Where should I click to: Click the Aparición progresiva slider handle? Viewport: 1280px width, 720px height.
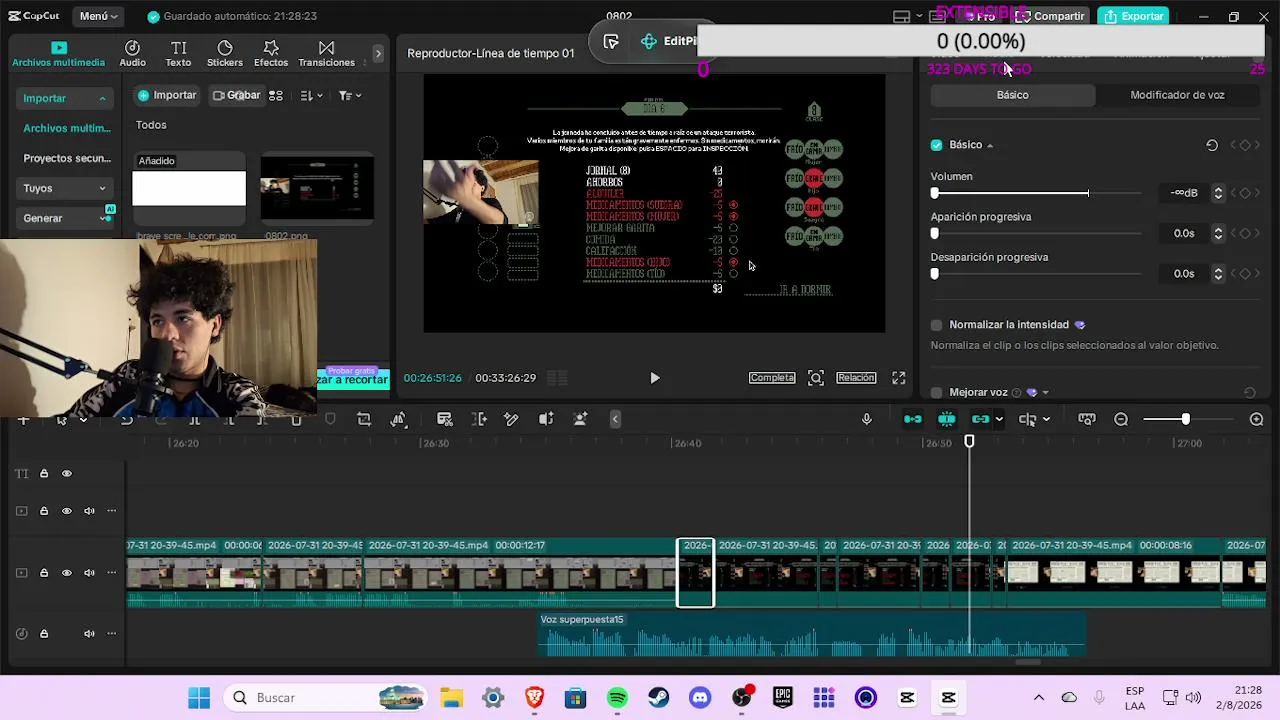click(x=935, y=233)
